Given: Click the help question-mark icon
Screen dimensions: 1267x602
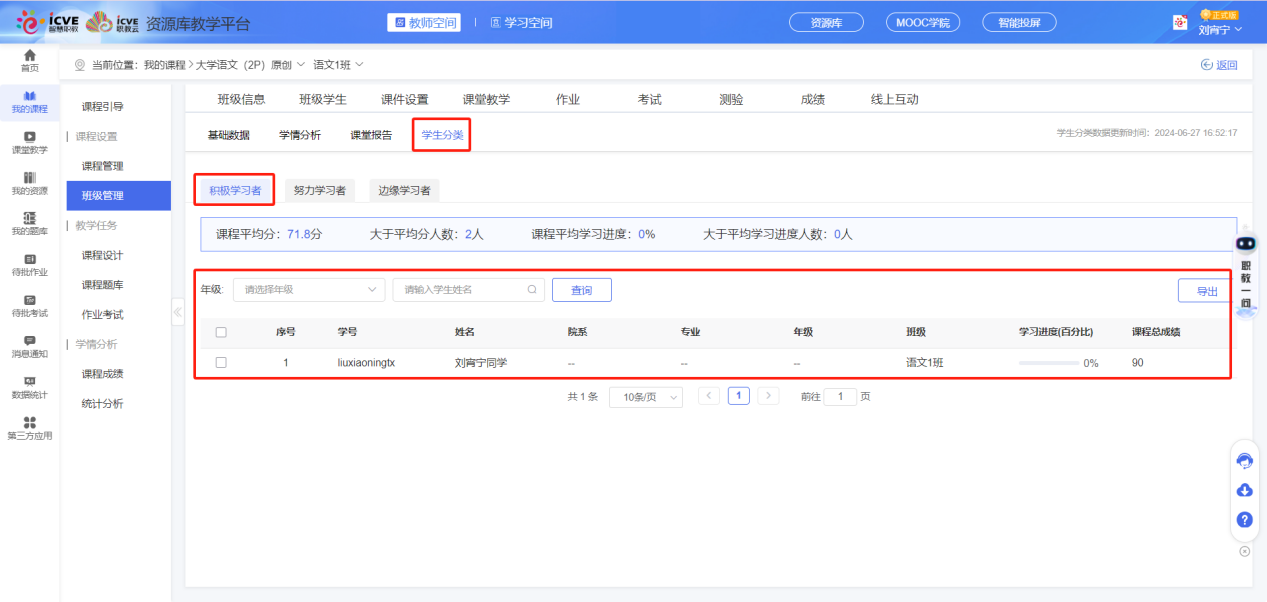Looking at the screenshot, I should (x=1243, y=519).
